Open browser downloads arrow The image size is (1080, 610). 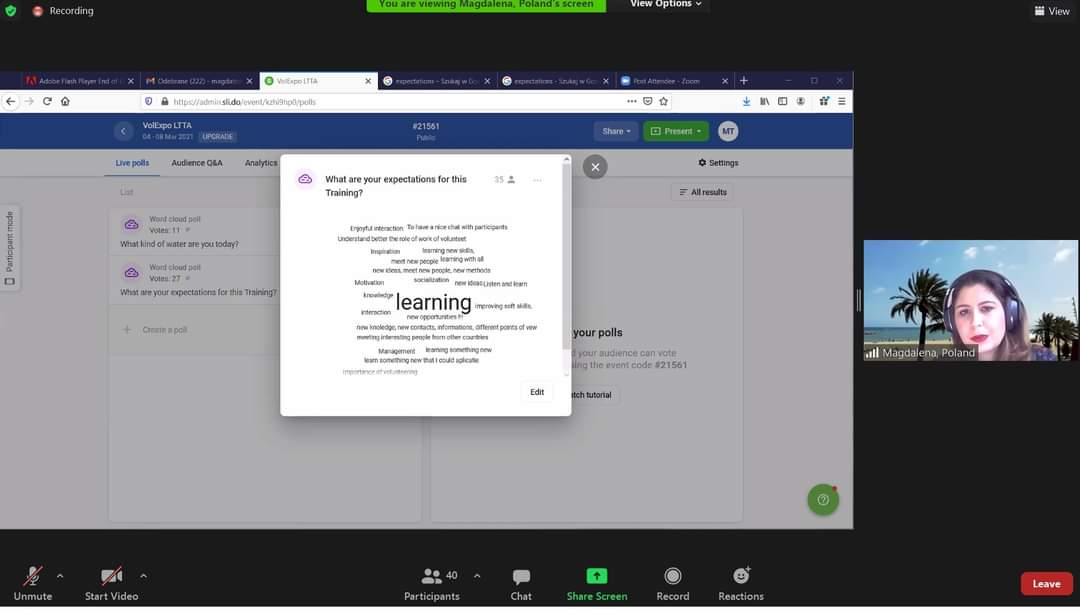746,101
